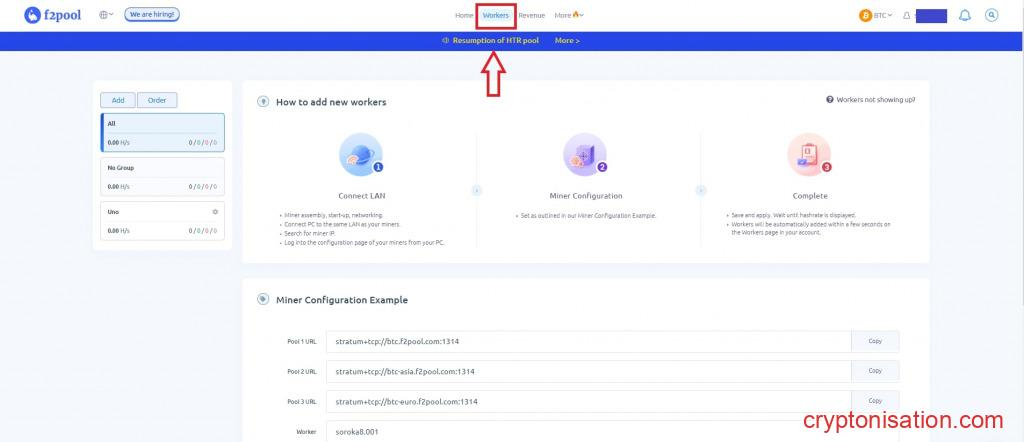Click the Add group button
Image resolution: width=1024 pixels, height=442 pixels.
click(x=117, y=100)
